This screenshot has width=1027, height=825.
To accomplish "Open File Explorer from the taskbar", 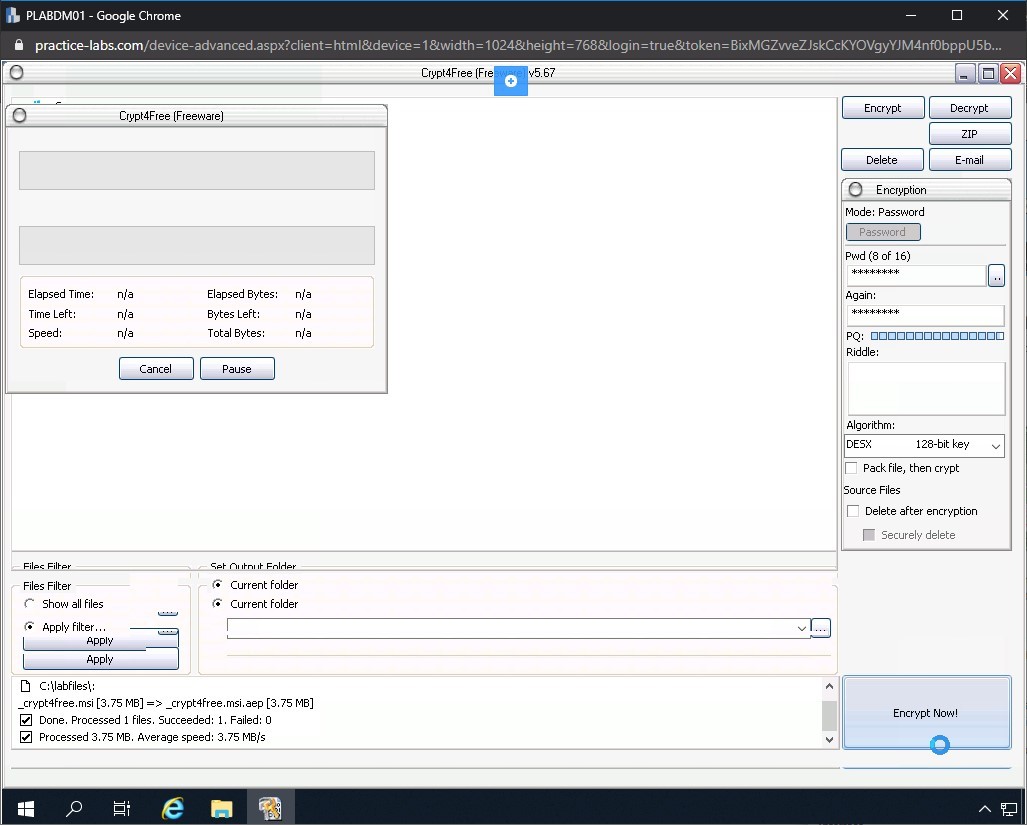I will pyautogui.click(x=221, y=807).
